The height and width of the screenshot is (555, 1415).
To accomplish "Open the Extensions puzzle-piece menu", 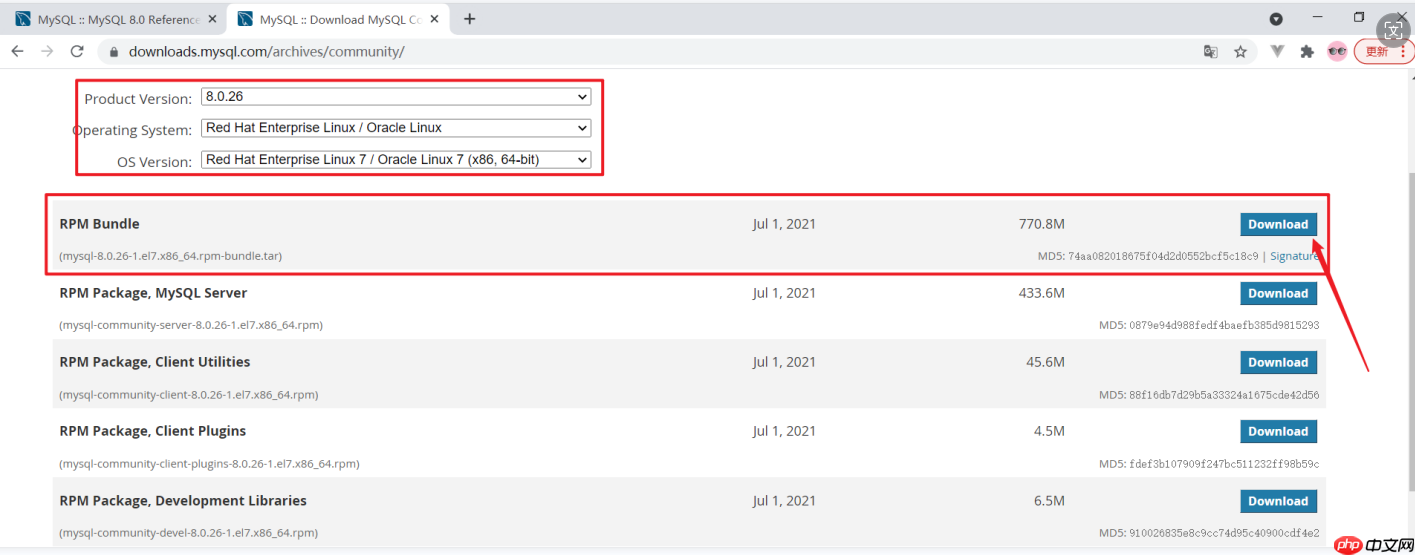I will click(x=1306, y=51).
